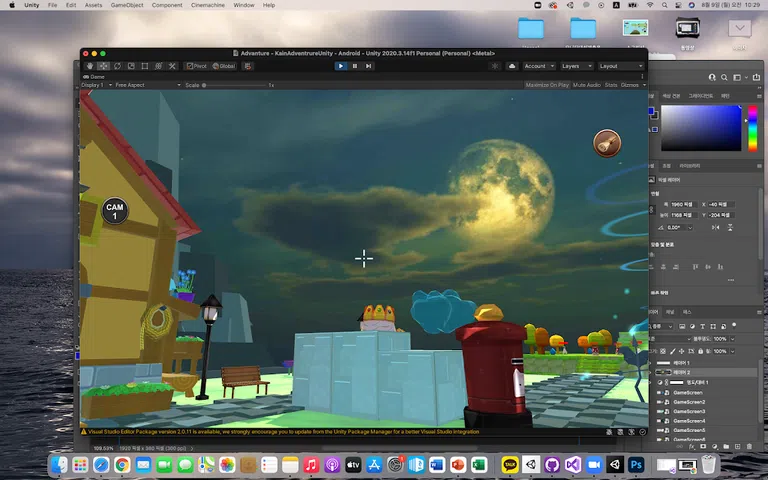The width and height of the screenshot is (768, 480).
Task: Open the Layers dropdown in Unity
Action: (x=574, y=66)
